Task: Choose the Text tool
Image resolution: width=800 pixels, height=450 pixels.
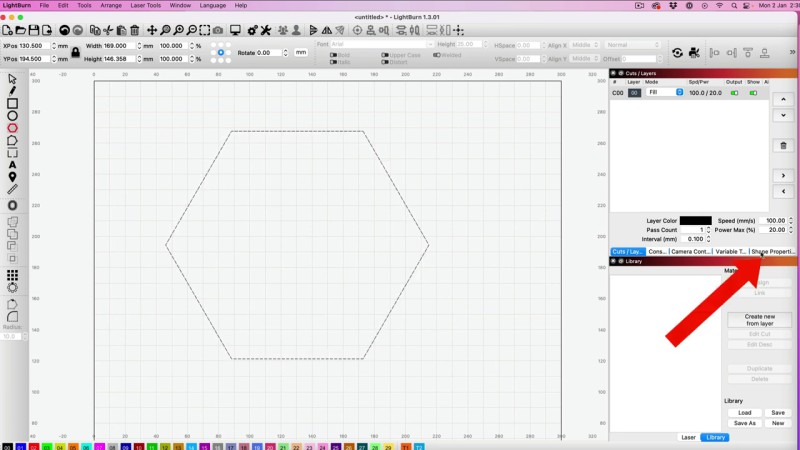Action: (x=12, y=165)
